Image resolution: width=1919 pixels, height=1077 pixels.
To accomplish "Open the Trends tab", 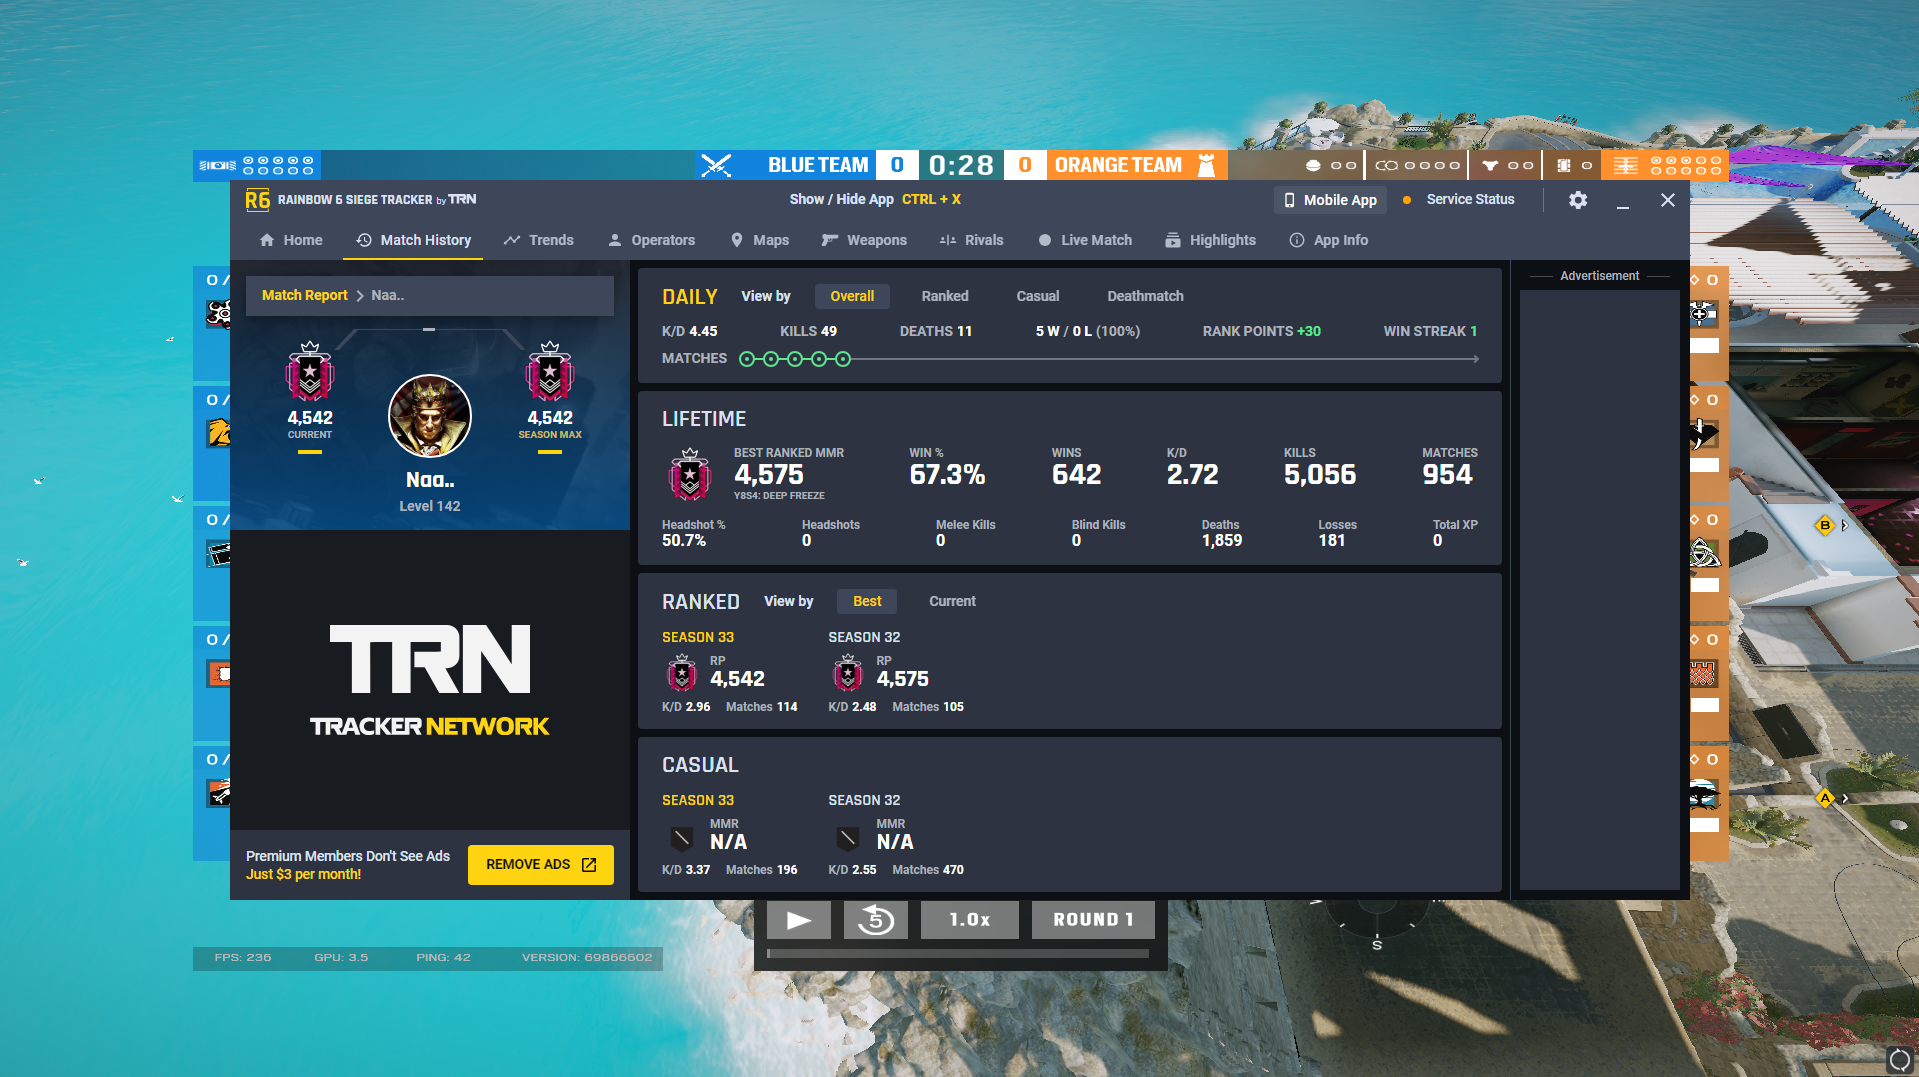I will (539, 240).
